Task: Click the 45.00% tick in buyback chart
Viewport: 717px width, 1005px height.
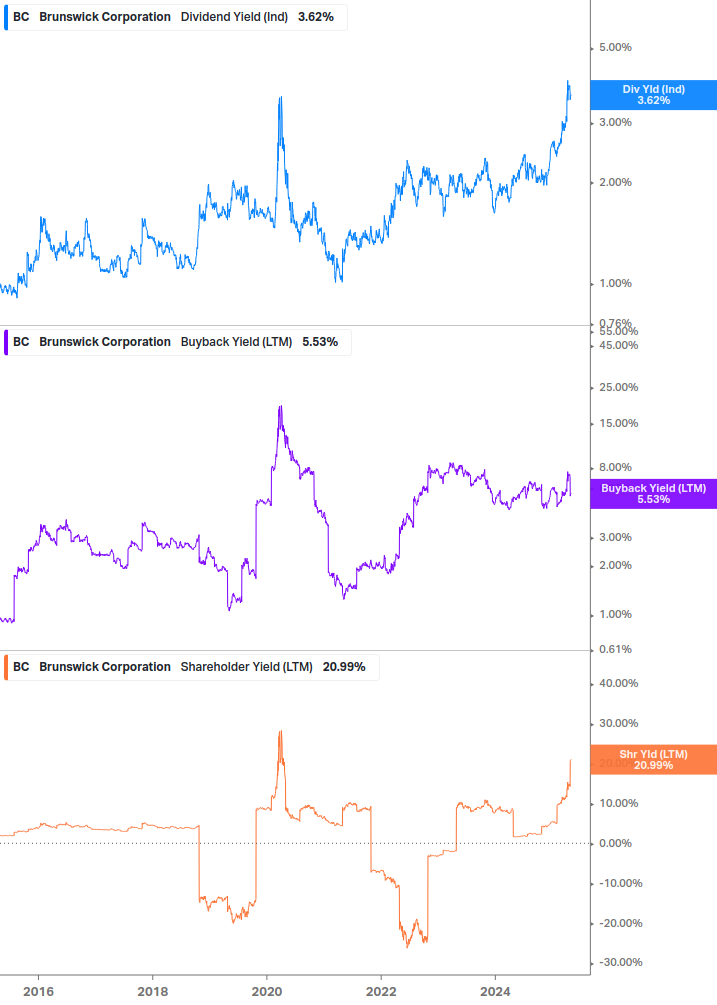Action: pos(618,345)
